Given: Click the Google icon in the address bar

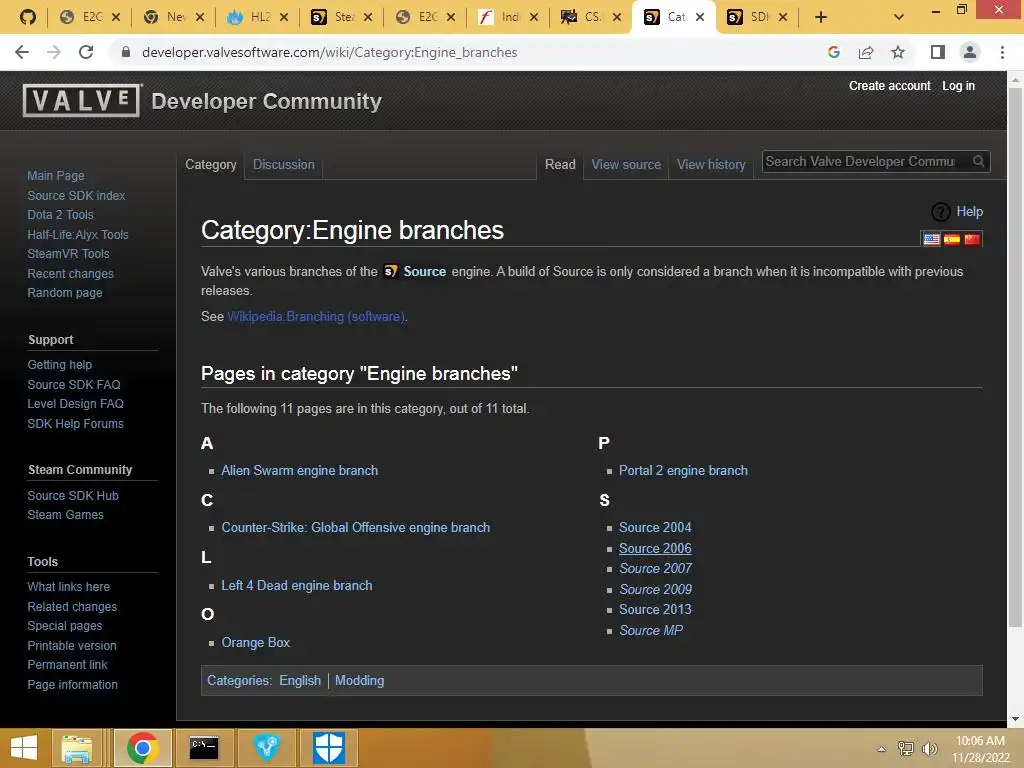Looking at the screenshot, I should (833, 52).
